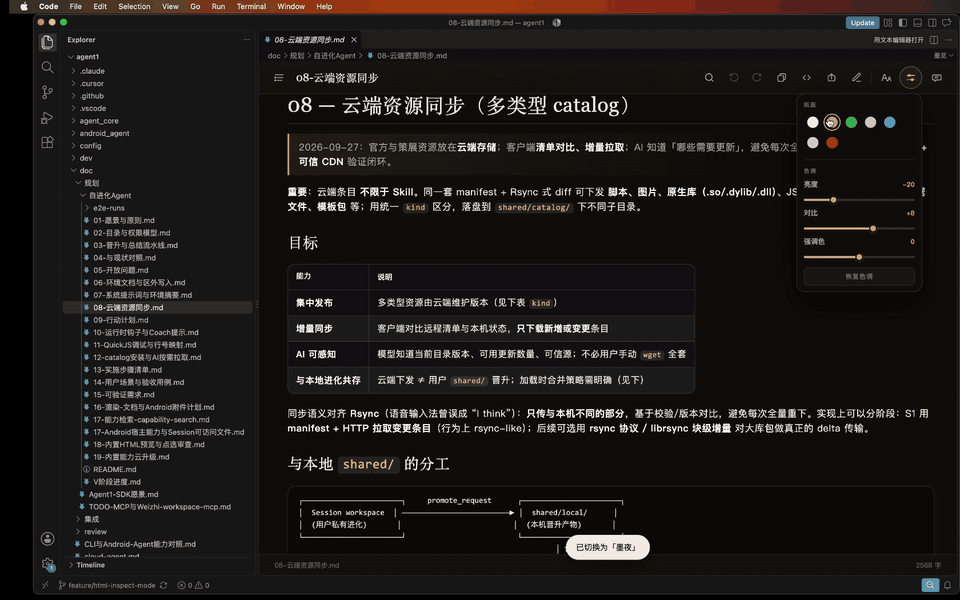Toggle the bottom panel layout button
The height and width of the screenshot is (600, 960).
click(917, 23)
